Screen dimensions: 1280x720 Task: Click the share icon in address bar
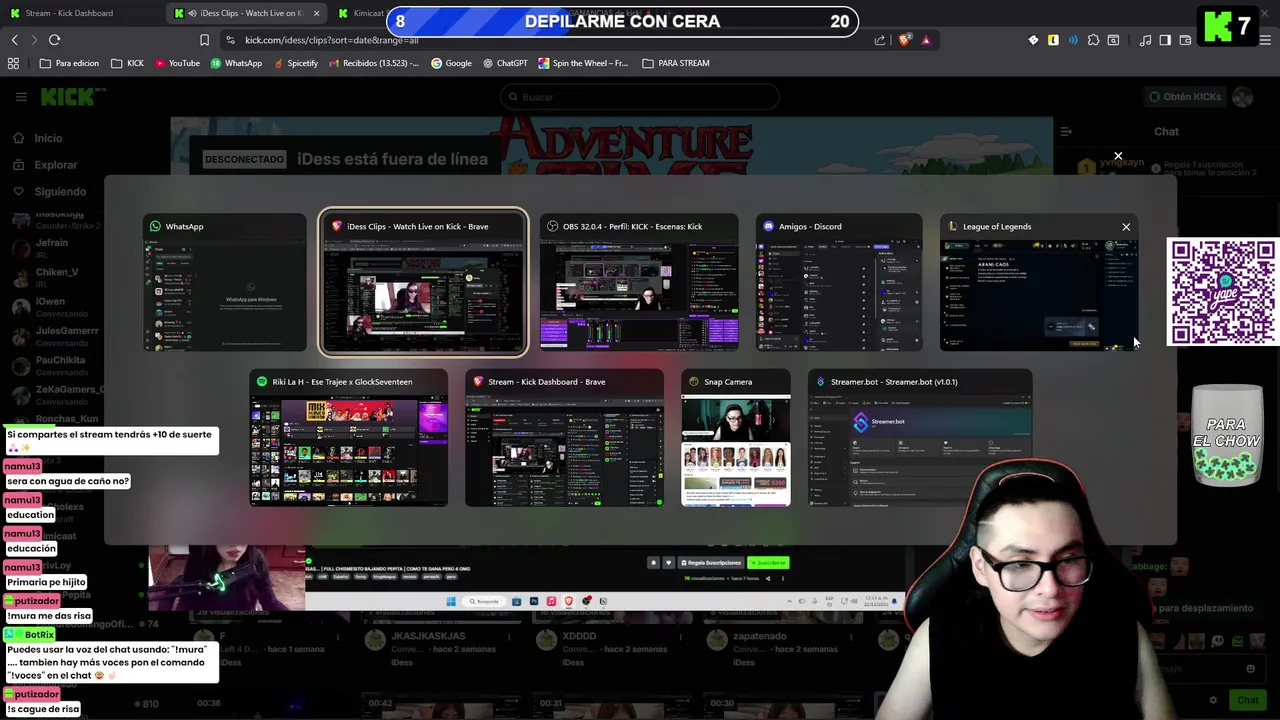(x=880, y=40)
